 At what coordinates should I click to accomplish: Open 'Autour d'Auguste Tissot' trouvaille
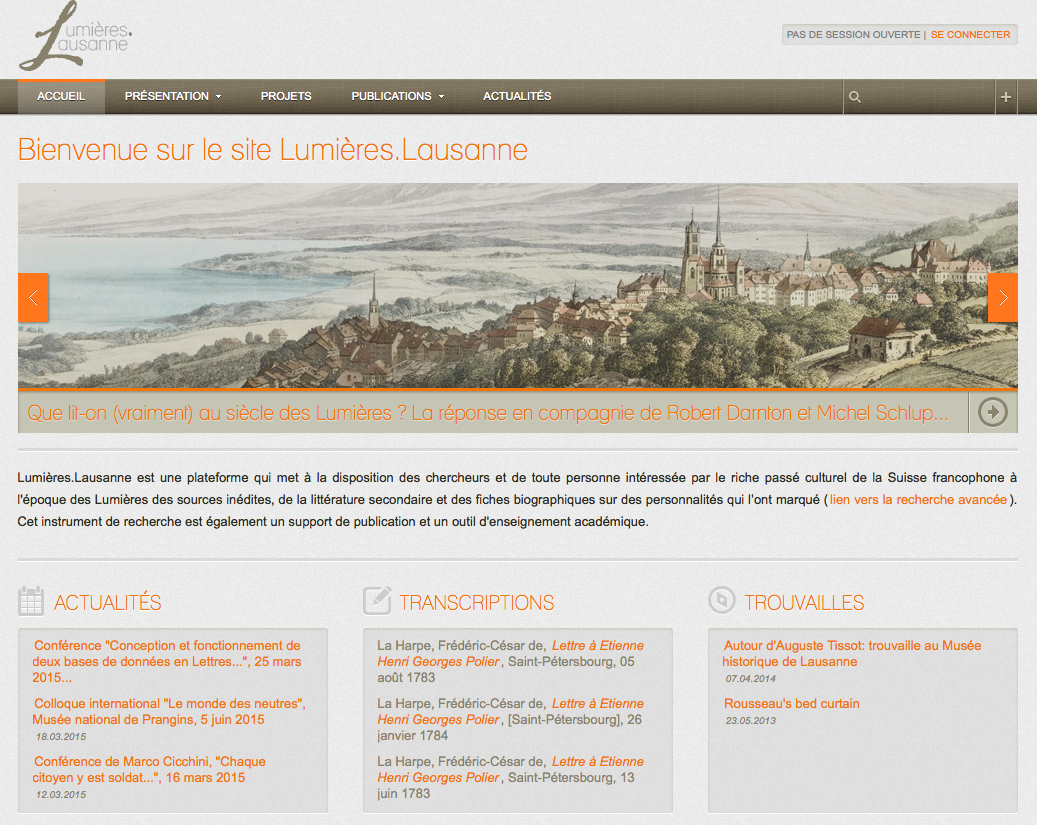tap(852, 653)
